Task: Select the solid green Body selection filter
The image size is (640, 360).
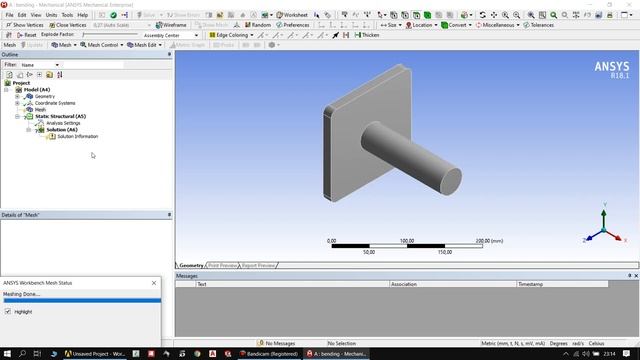Action: pos(427,15)
